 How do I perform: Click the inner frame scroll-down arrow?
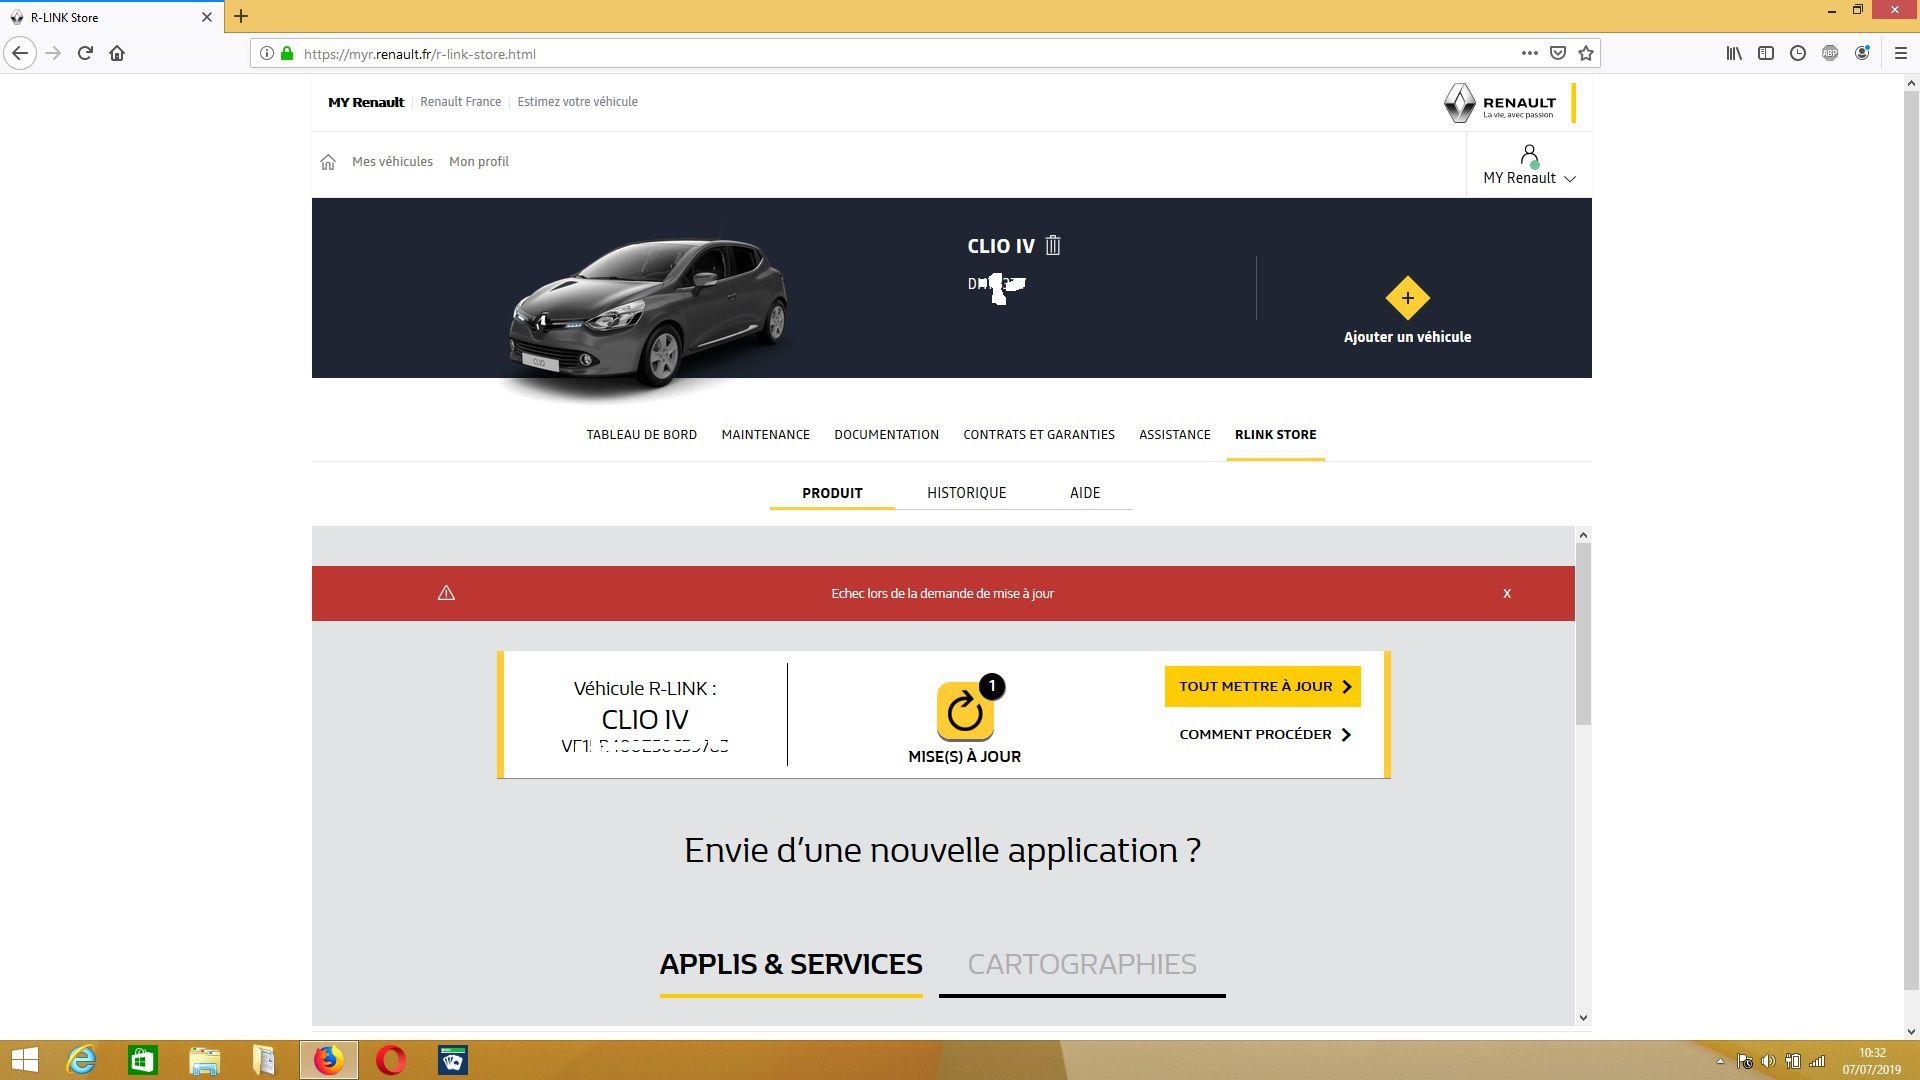1583,1018
